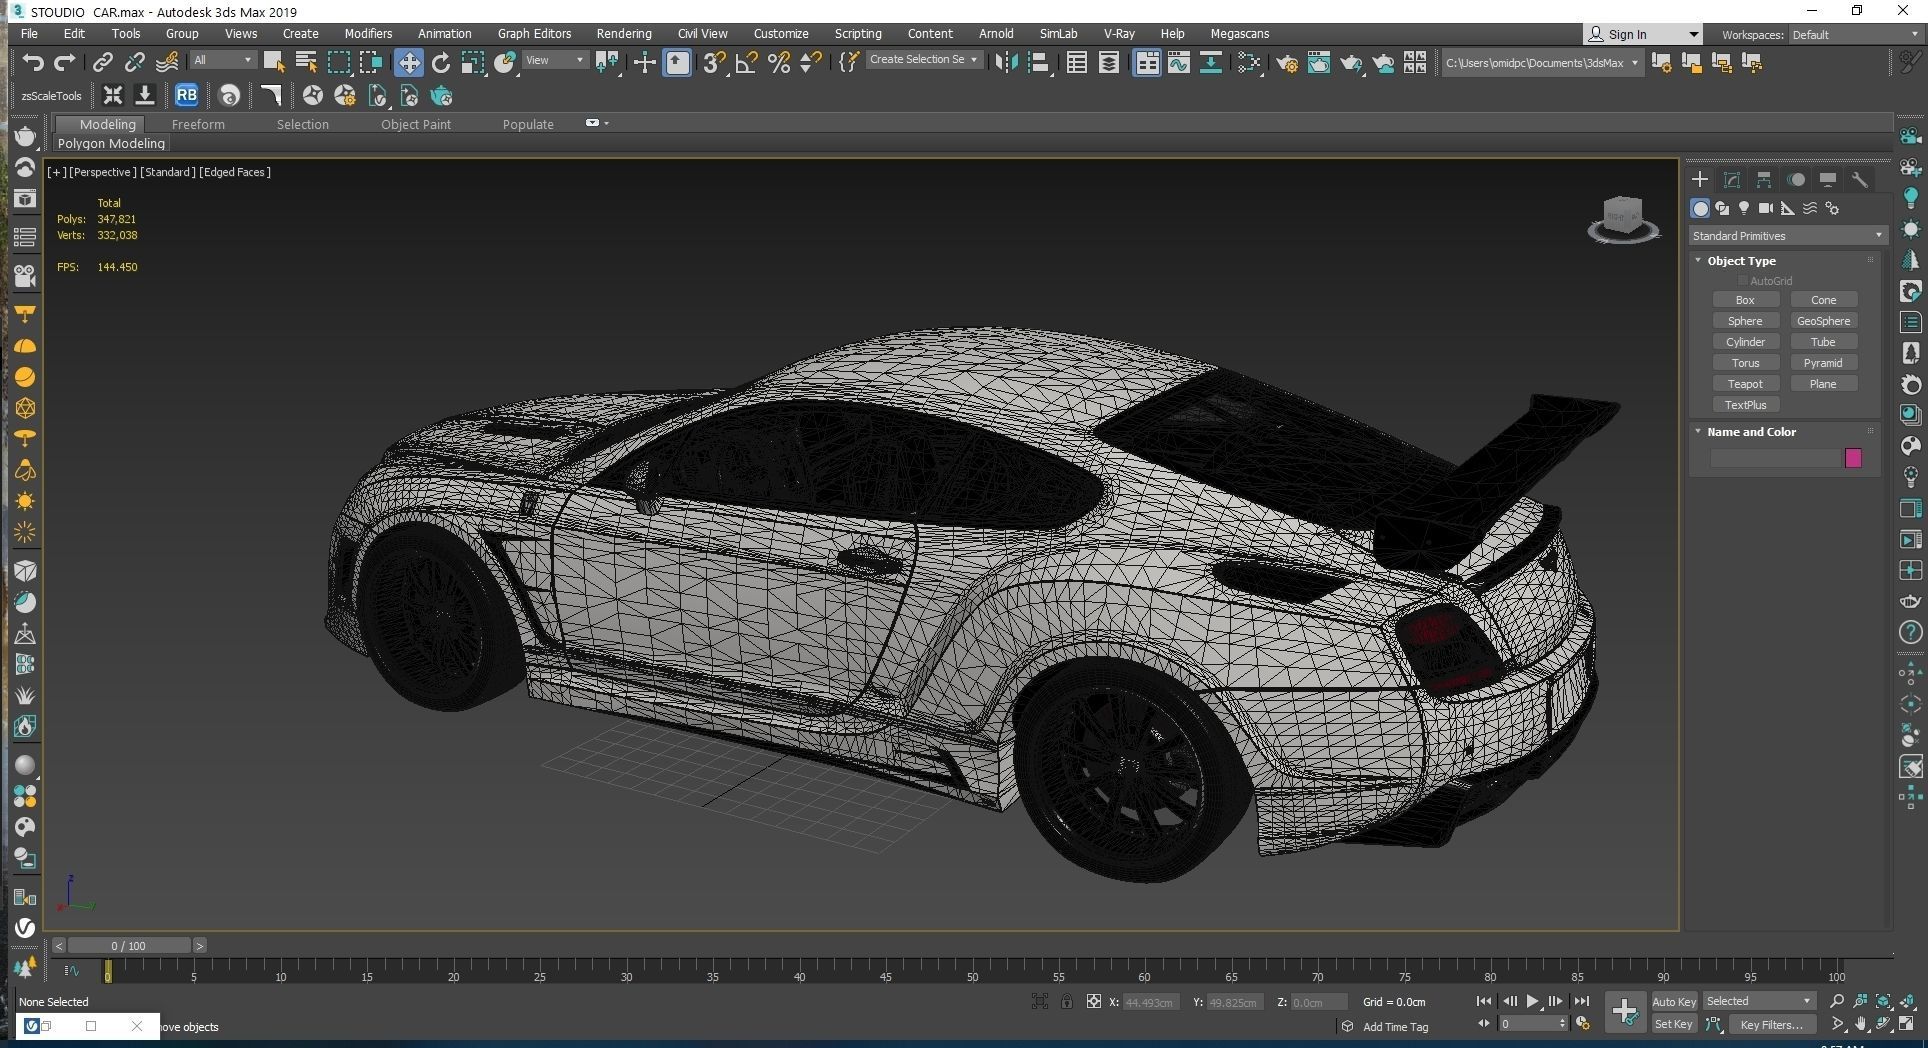The image size is (1928, 1048).
Task: Open the Rendering menu
Action: click(x=623, y=33)
